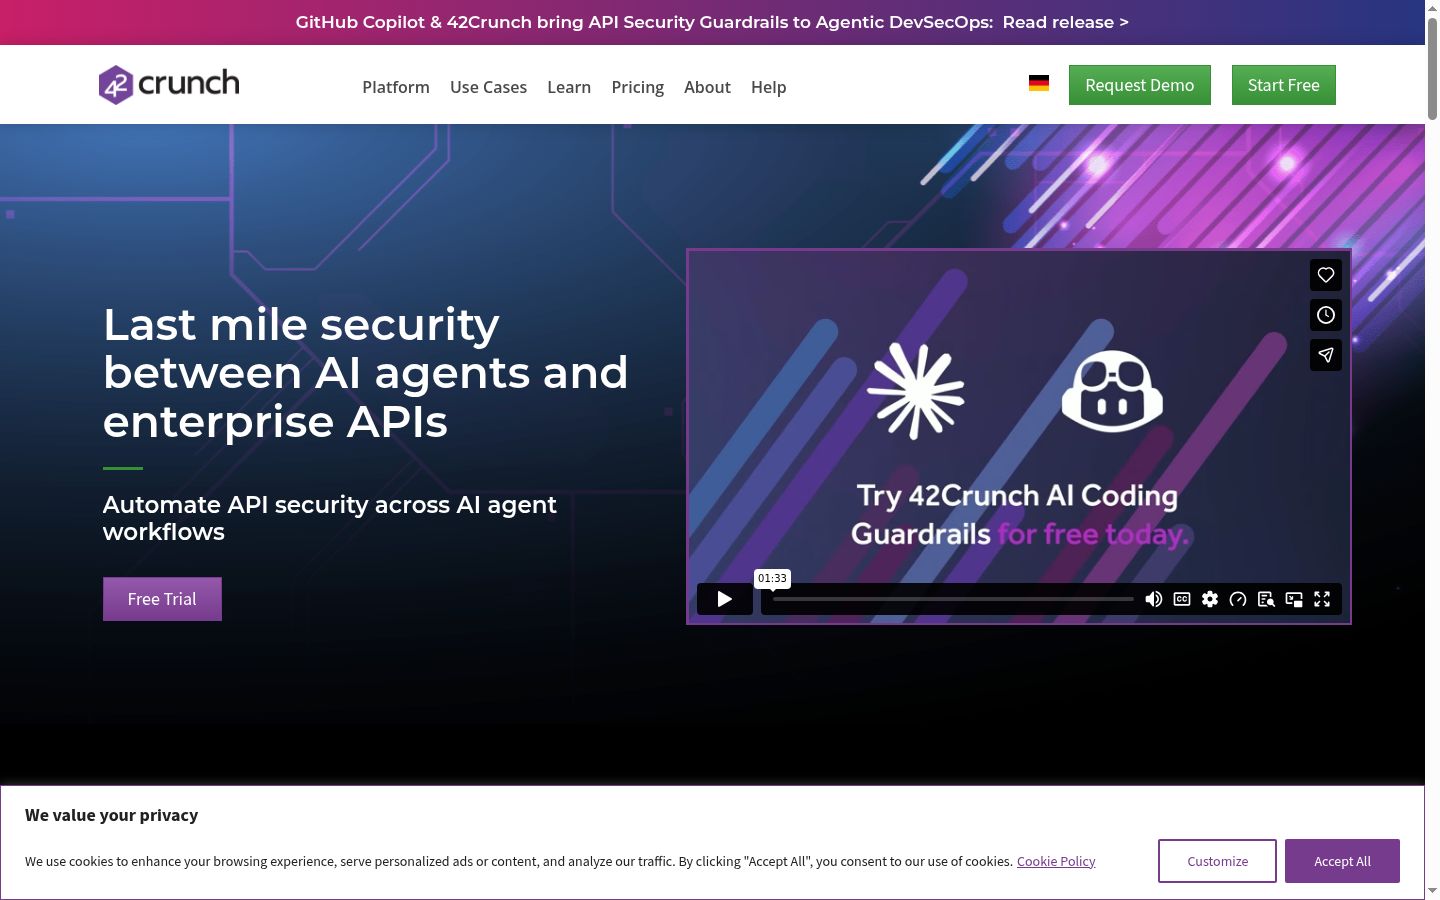Image resolution: width=1440 pixels, height=900 pixels.
Task: Switch language via the German flag icon
Action: [x=1039, y=83]
